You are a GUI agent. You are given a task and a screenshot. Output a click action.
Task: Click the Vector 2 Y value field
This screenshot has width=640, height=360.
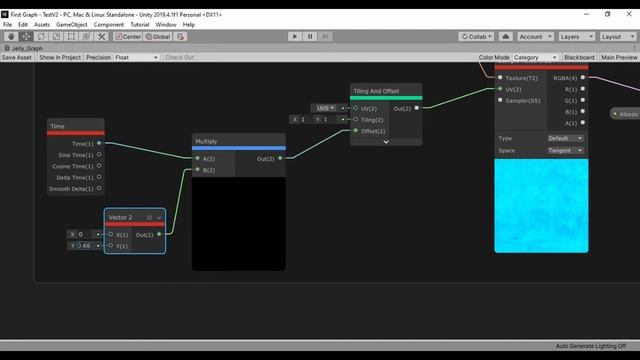click(x=84, y=246)
